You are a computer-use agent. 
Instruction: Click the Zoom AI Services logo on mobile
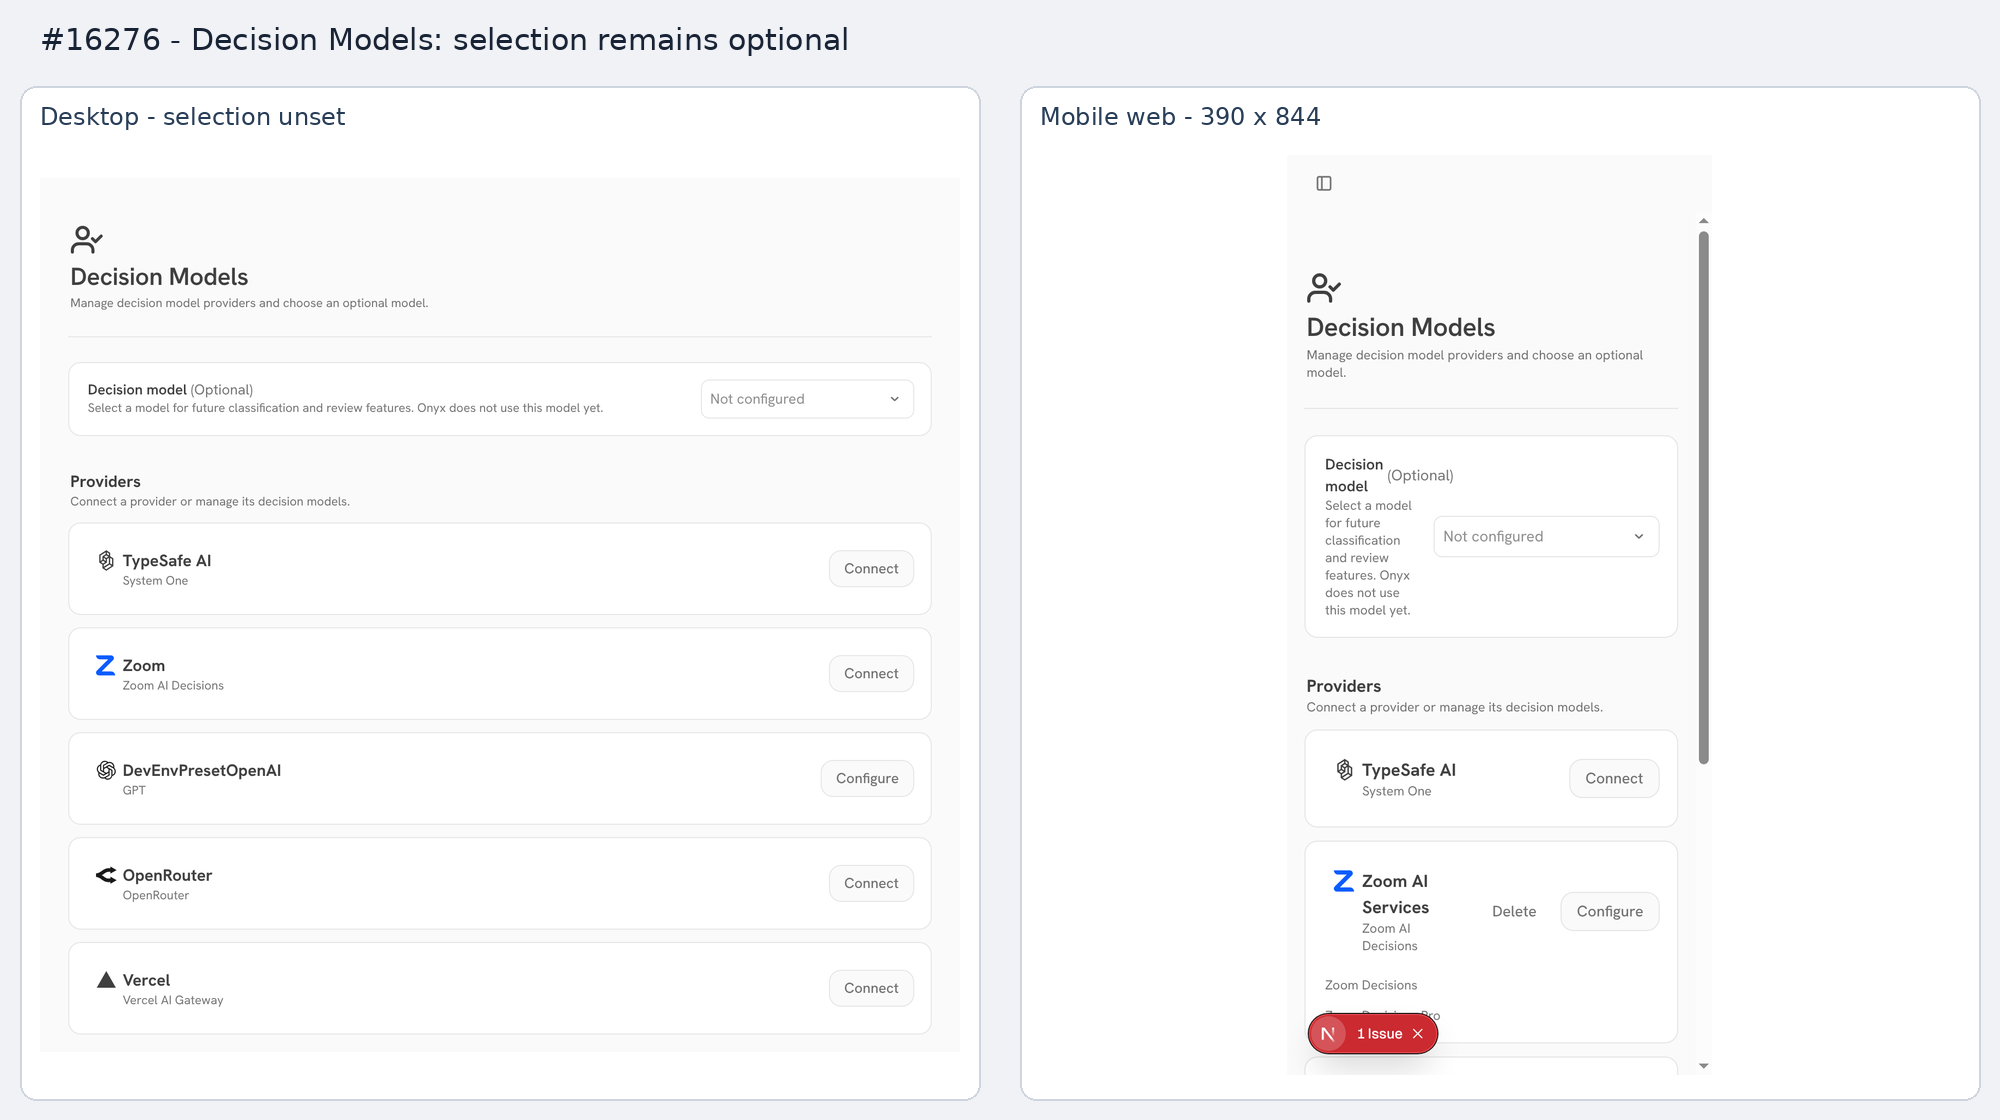(1344, 881)
